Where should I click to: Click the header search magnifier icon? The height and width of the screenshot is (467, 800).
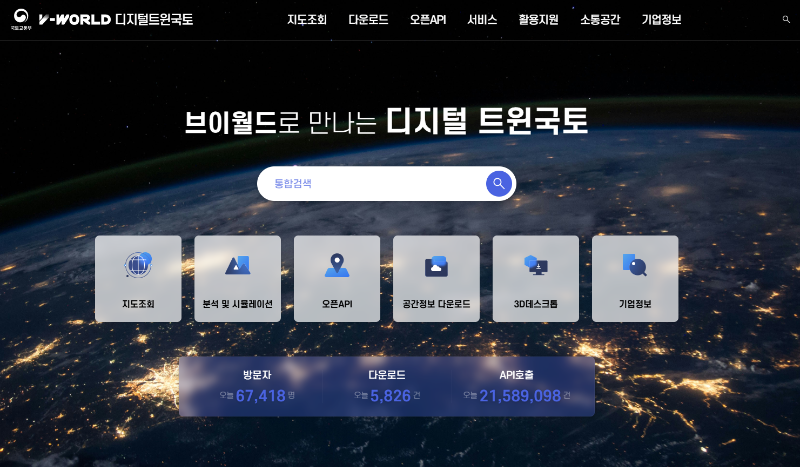pos(786,19)
